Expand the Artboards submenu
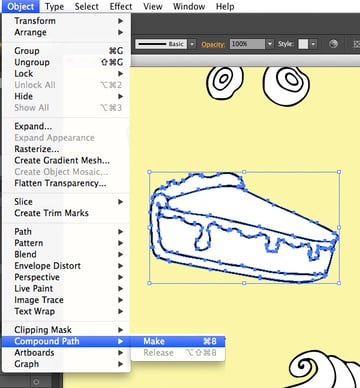The height and width of the screenshot is (388, 360). [66, 353]
